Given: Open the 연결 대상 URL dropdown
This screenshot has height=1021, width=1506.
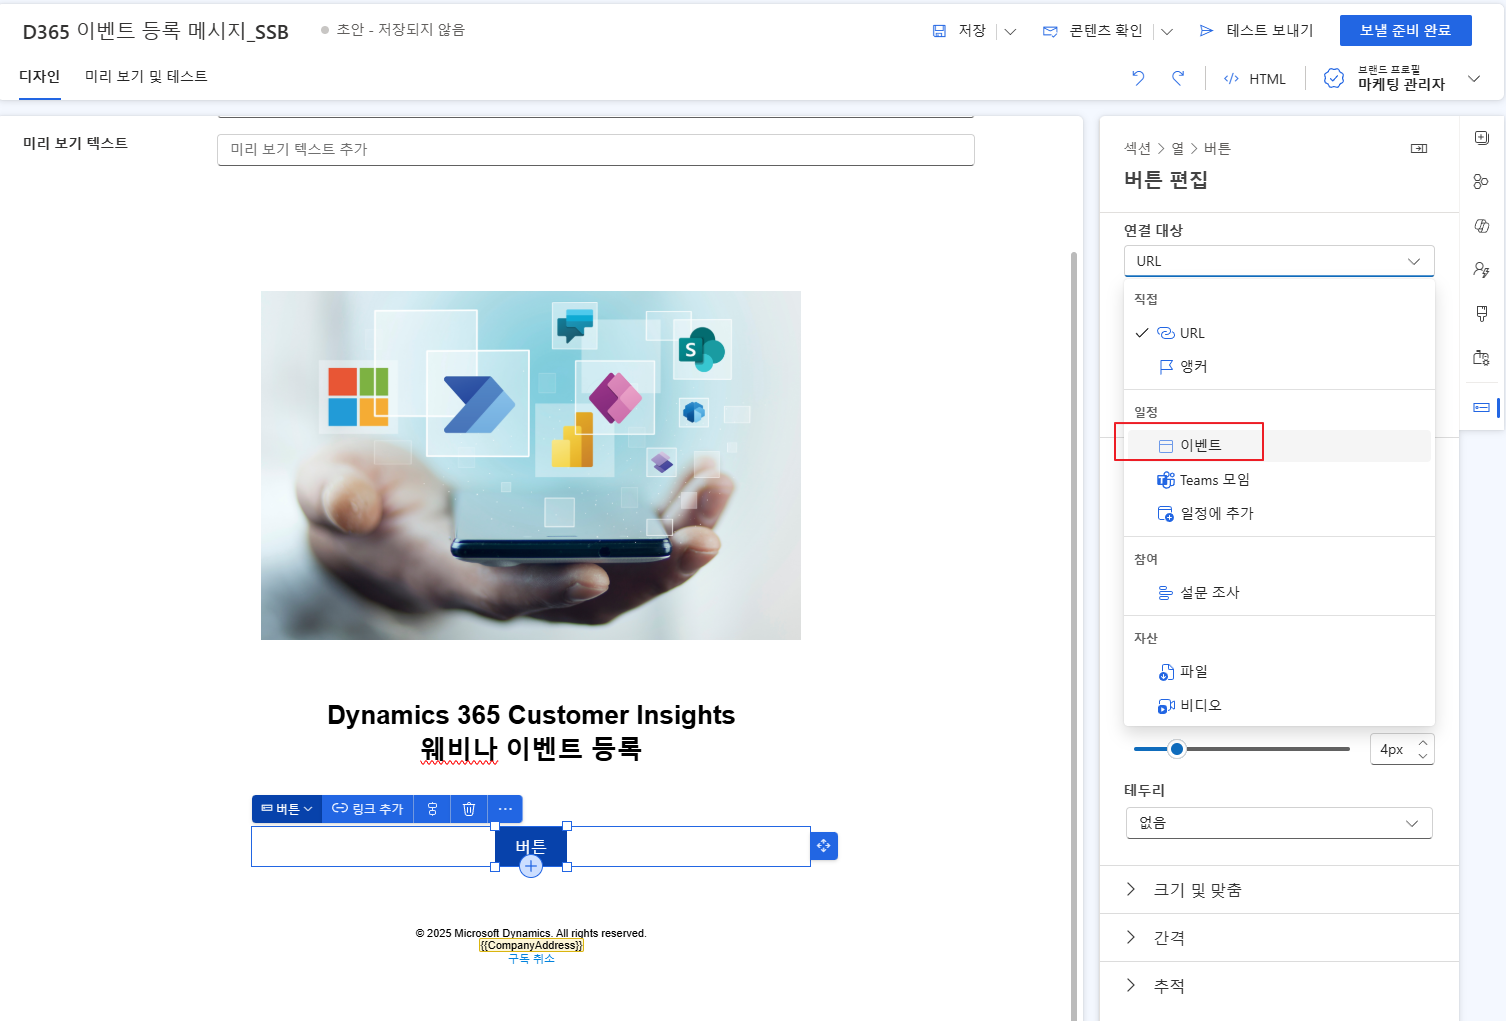Looking at the screenshot, I should click(1279, 261).
